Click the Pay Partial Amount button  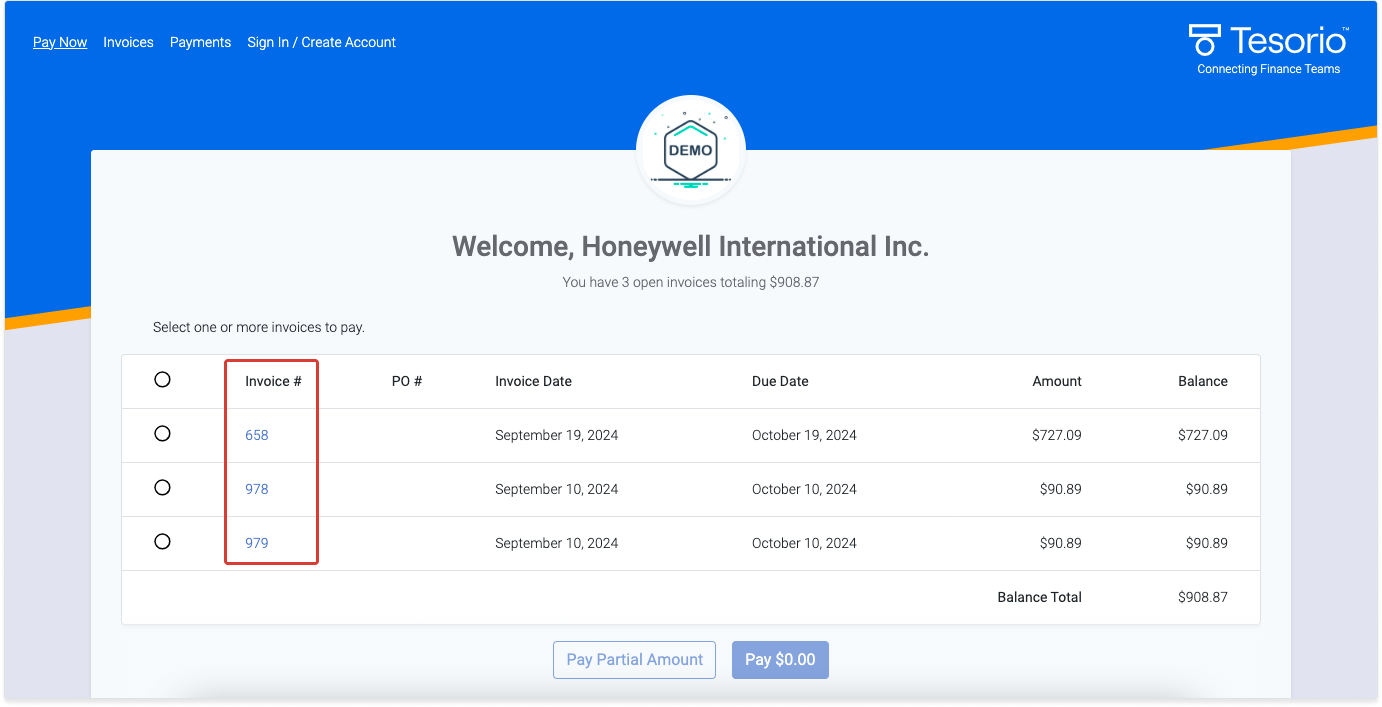[x=634, y=660]
